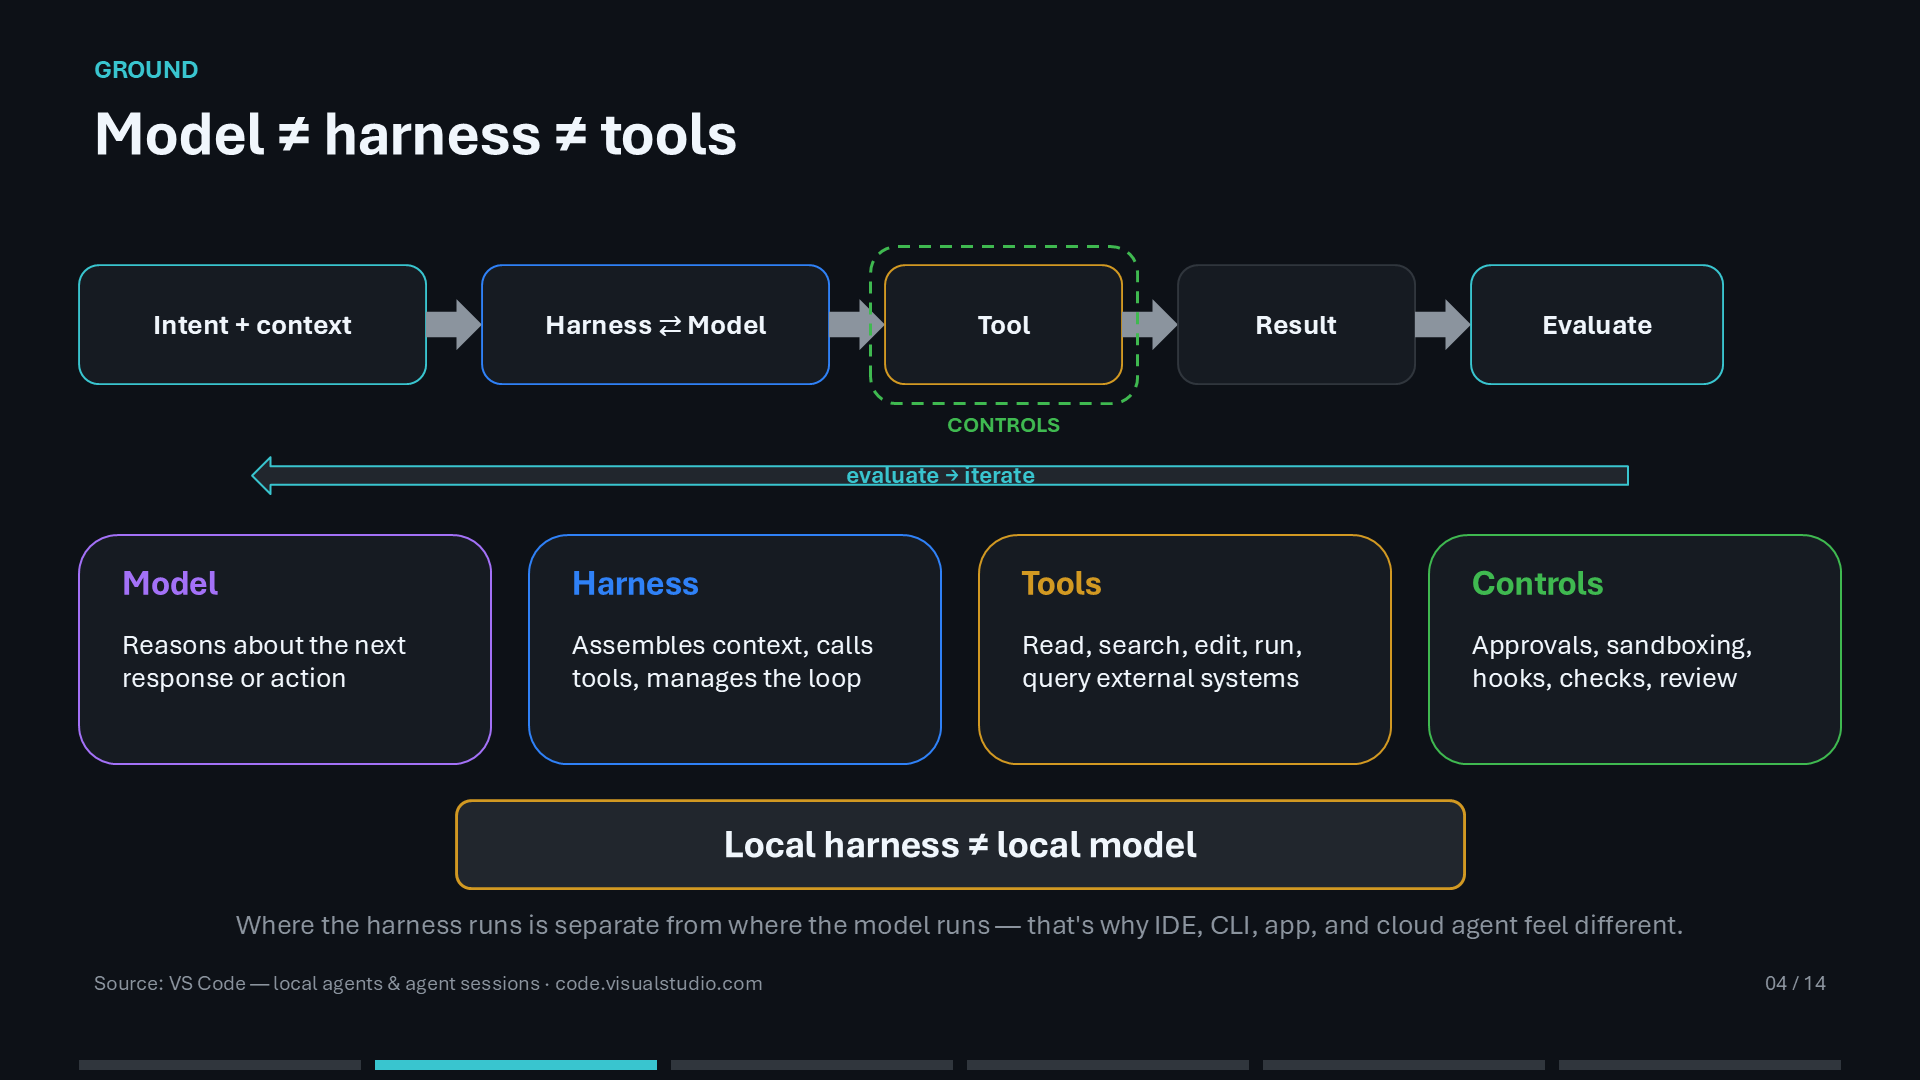
Task: Select the first progress bar segment
Action: [220, 1065]
